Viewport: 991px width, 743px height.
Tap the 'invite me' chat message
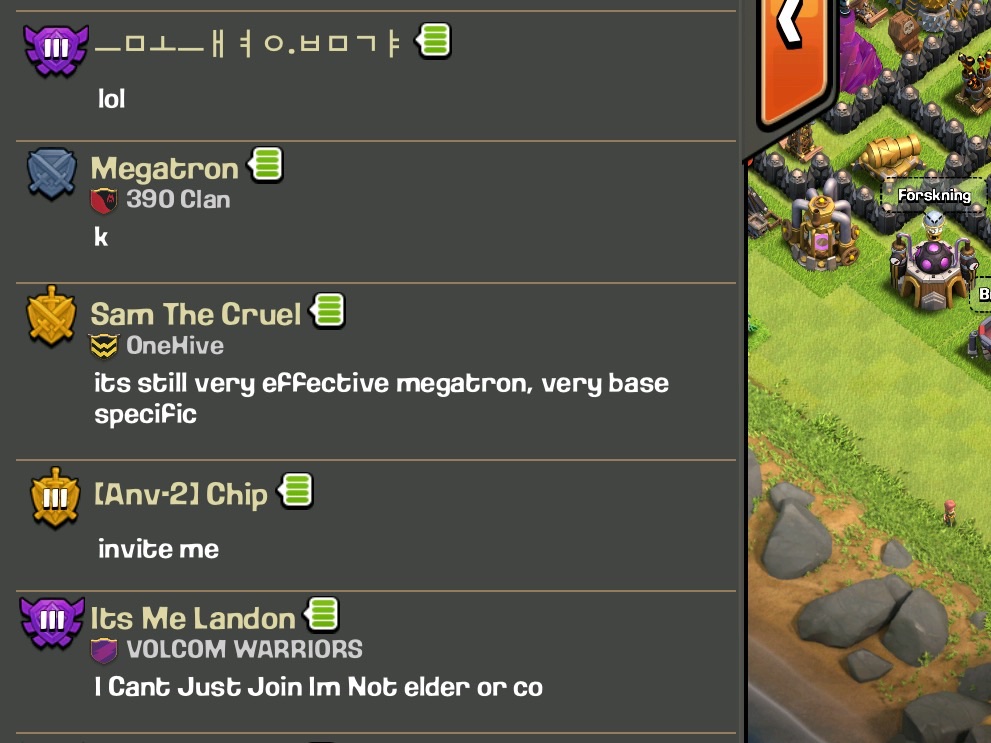159,548
